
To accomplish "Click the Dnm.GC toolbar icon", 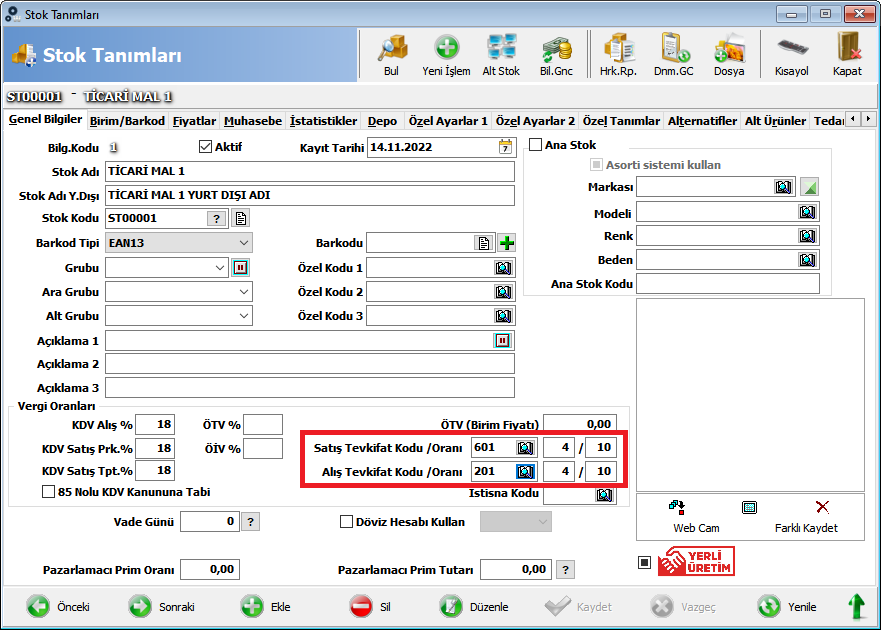I will coord(674,55).
